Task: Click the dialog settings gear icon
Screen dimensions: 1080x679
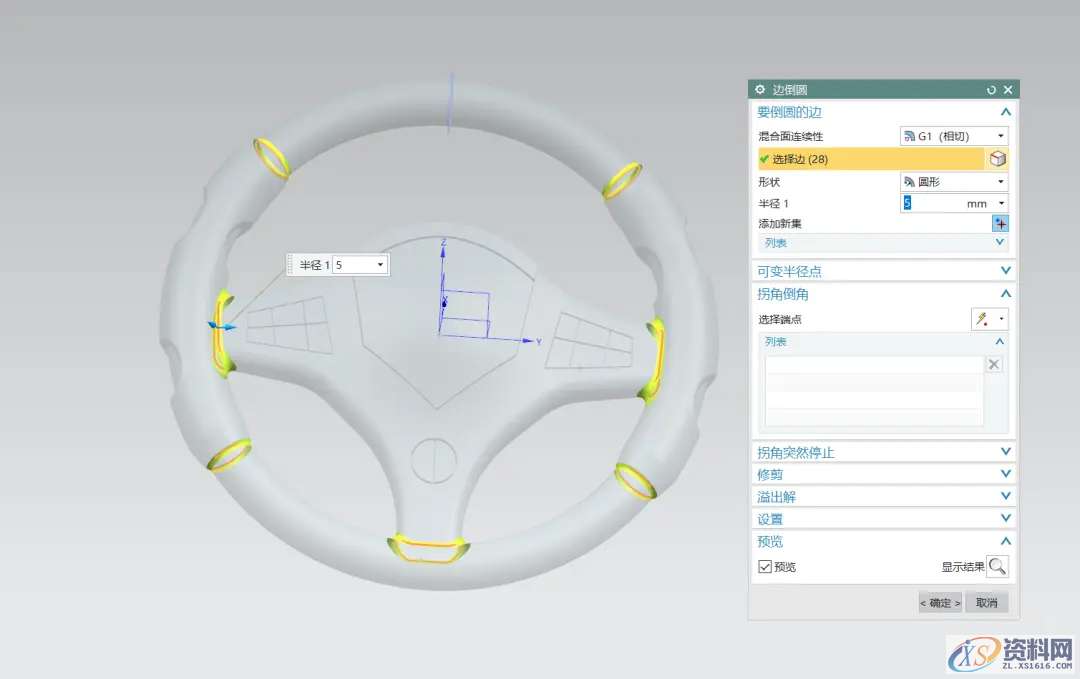Action: (760, 90)
